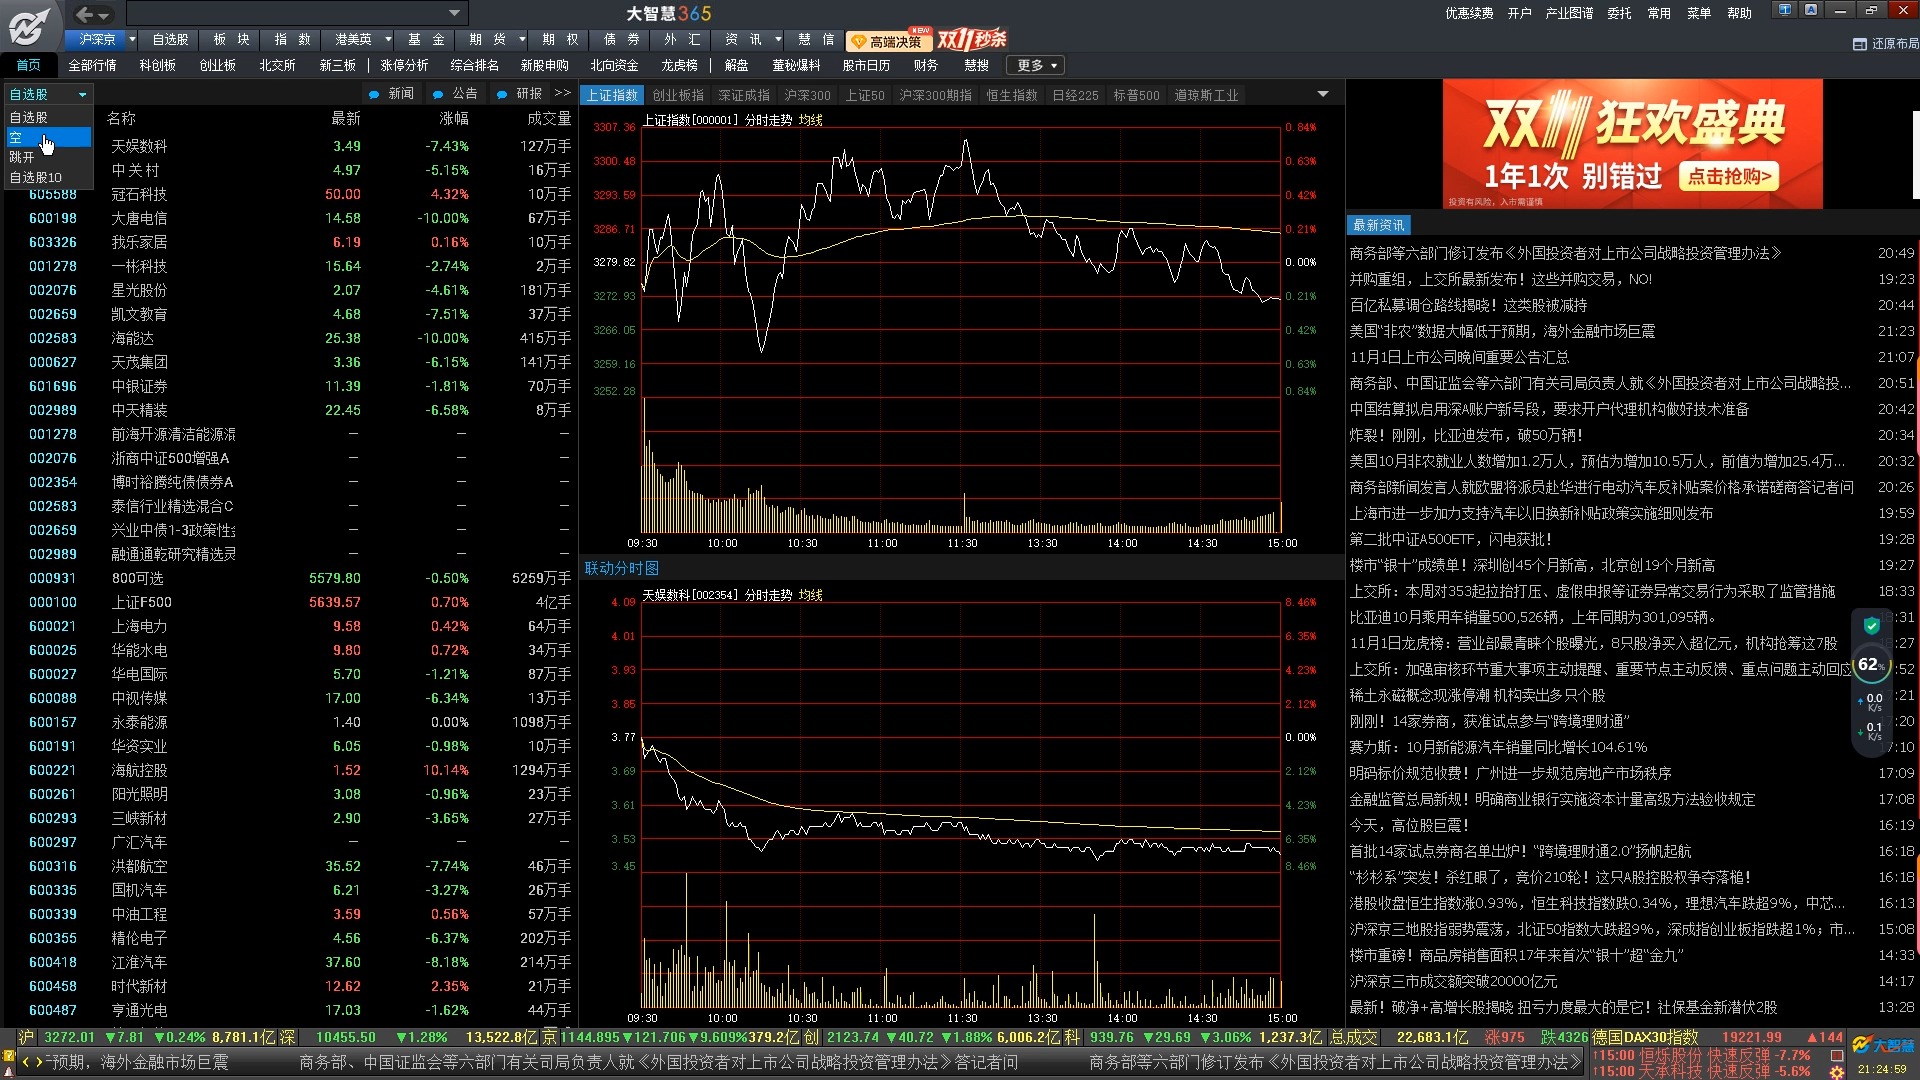Click 优惠续费 in the title bar
Viewport: 1920px width, 1080px height.
[x=1469, y=13]
